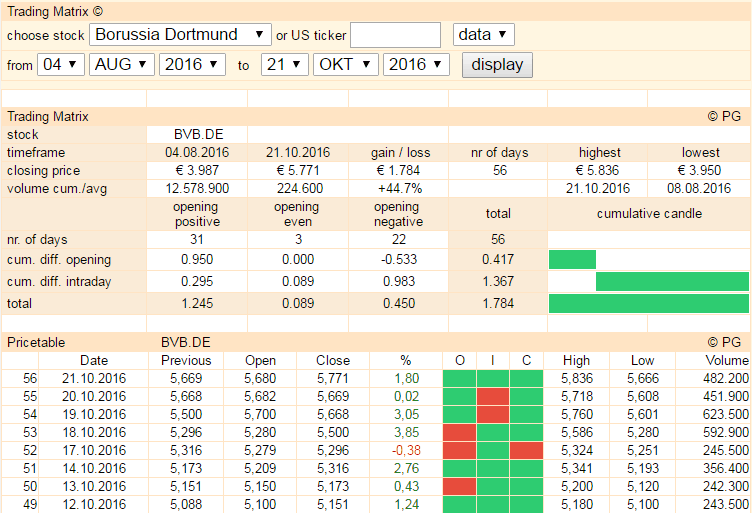This screenshot has height=513, width=752.
Task: Click the close price 5,500 for 18.10.2016
Action: point(333,432)
